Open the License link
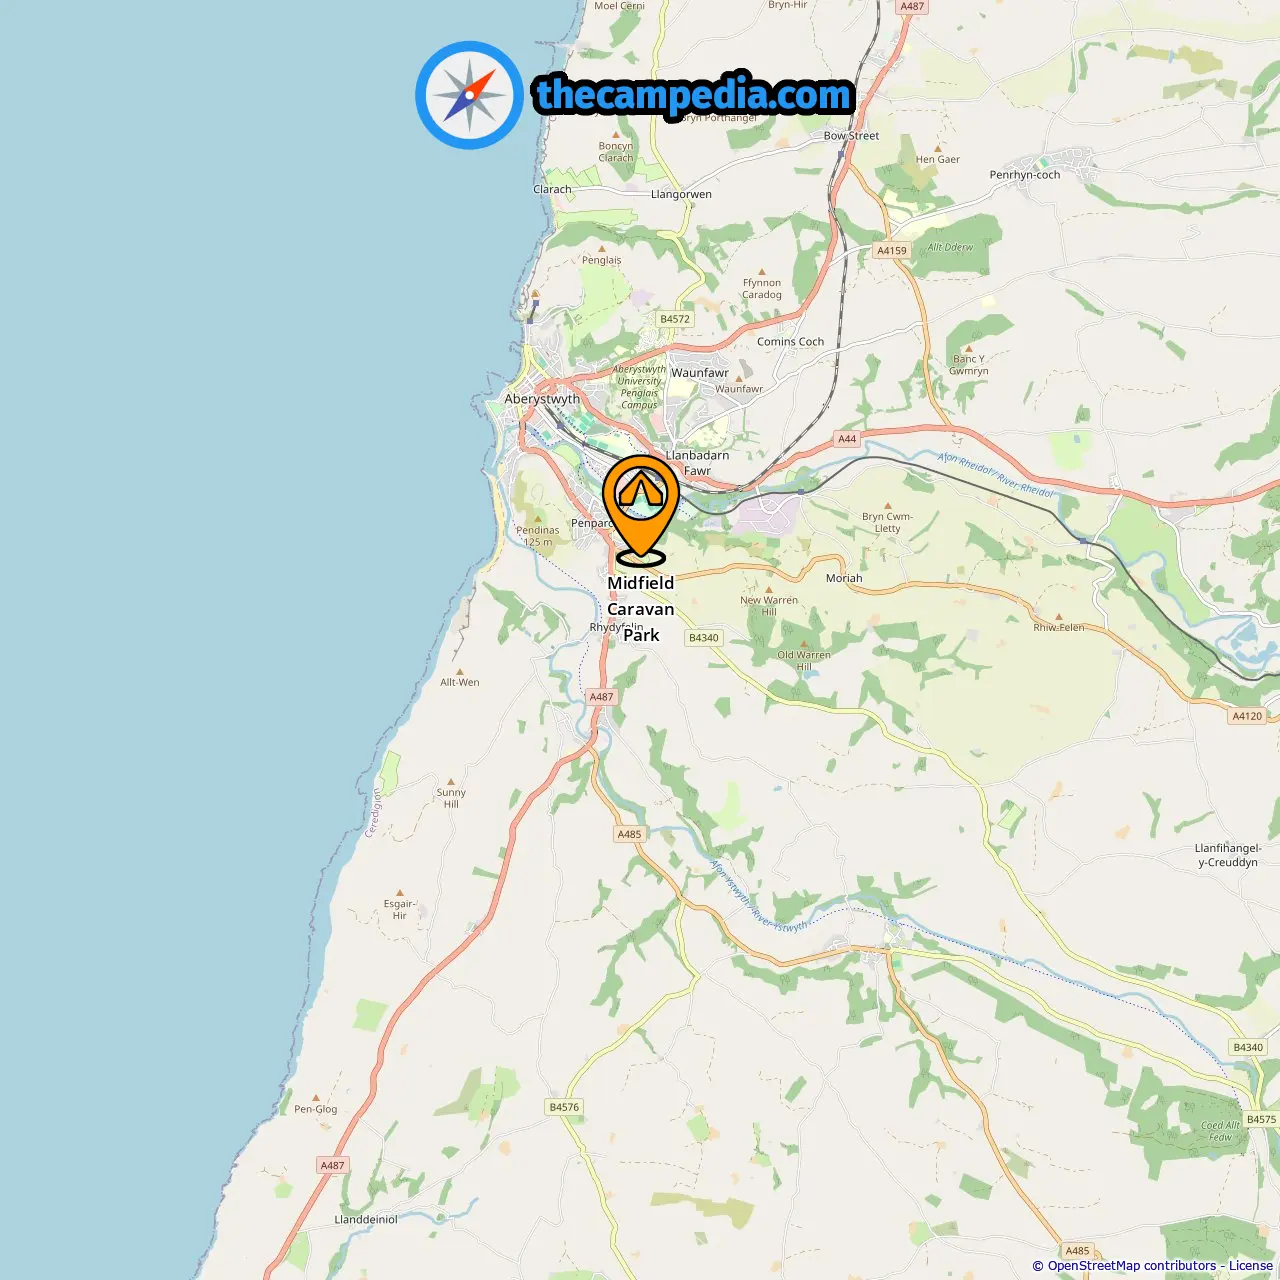This screenshot has width=1280, height=1280. (1250, 1266)
